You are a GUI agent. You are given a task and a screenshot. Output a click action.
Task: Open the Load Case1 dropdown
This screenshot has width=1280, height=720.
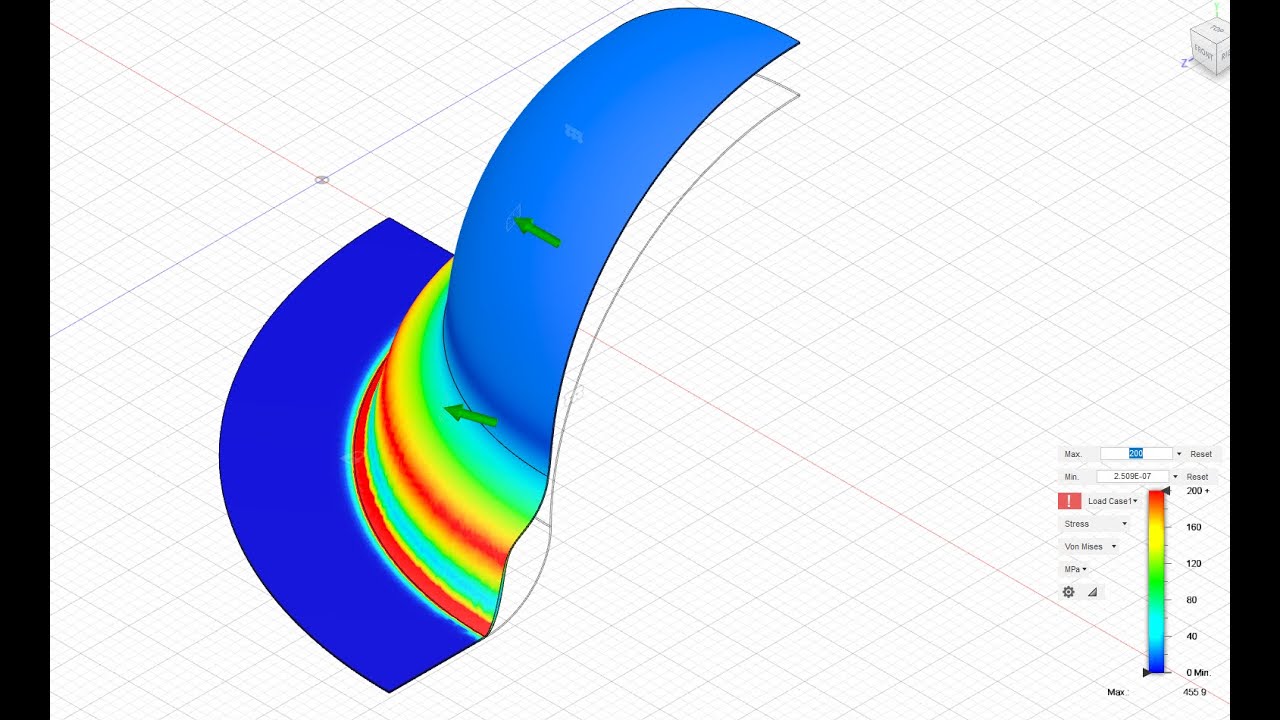[1112, 501]
